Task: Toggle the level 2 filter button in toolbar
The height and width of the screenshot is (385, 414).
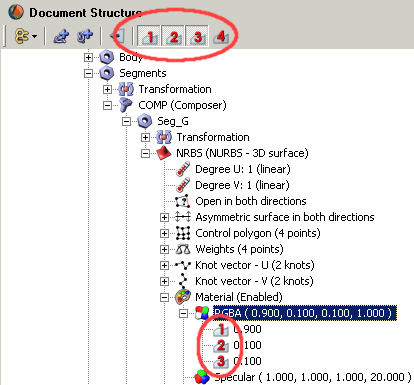Action: point(172,36)
